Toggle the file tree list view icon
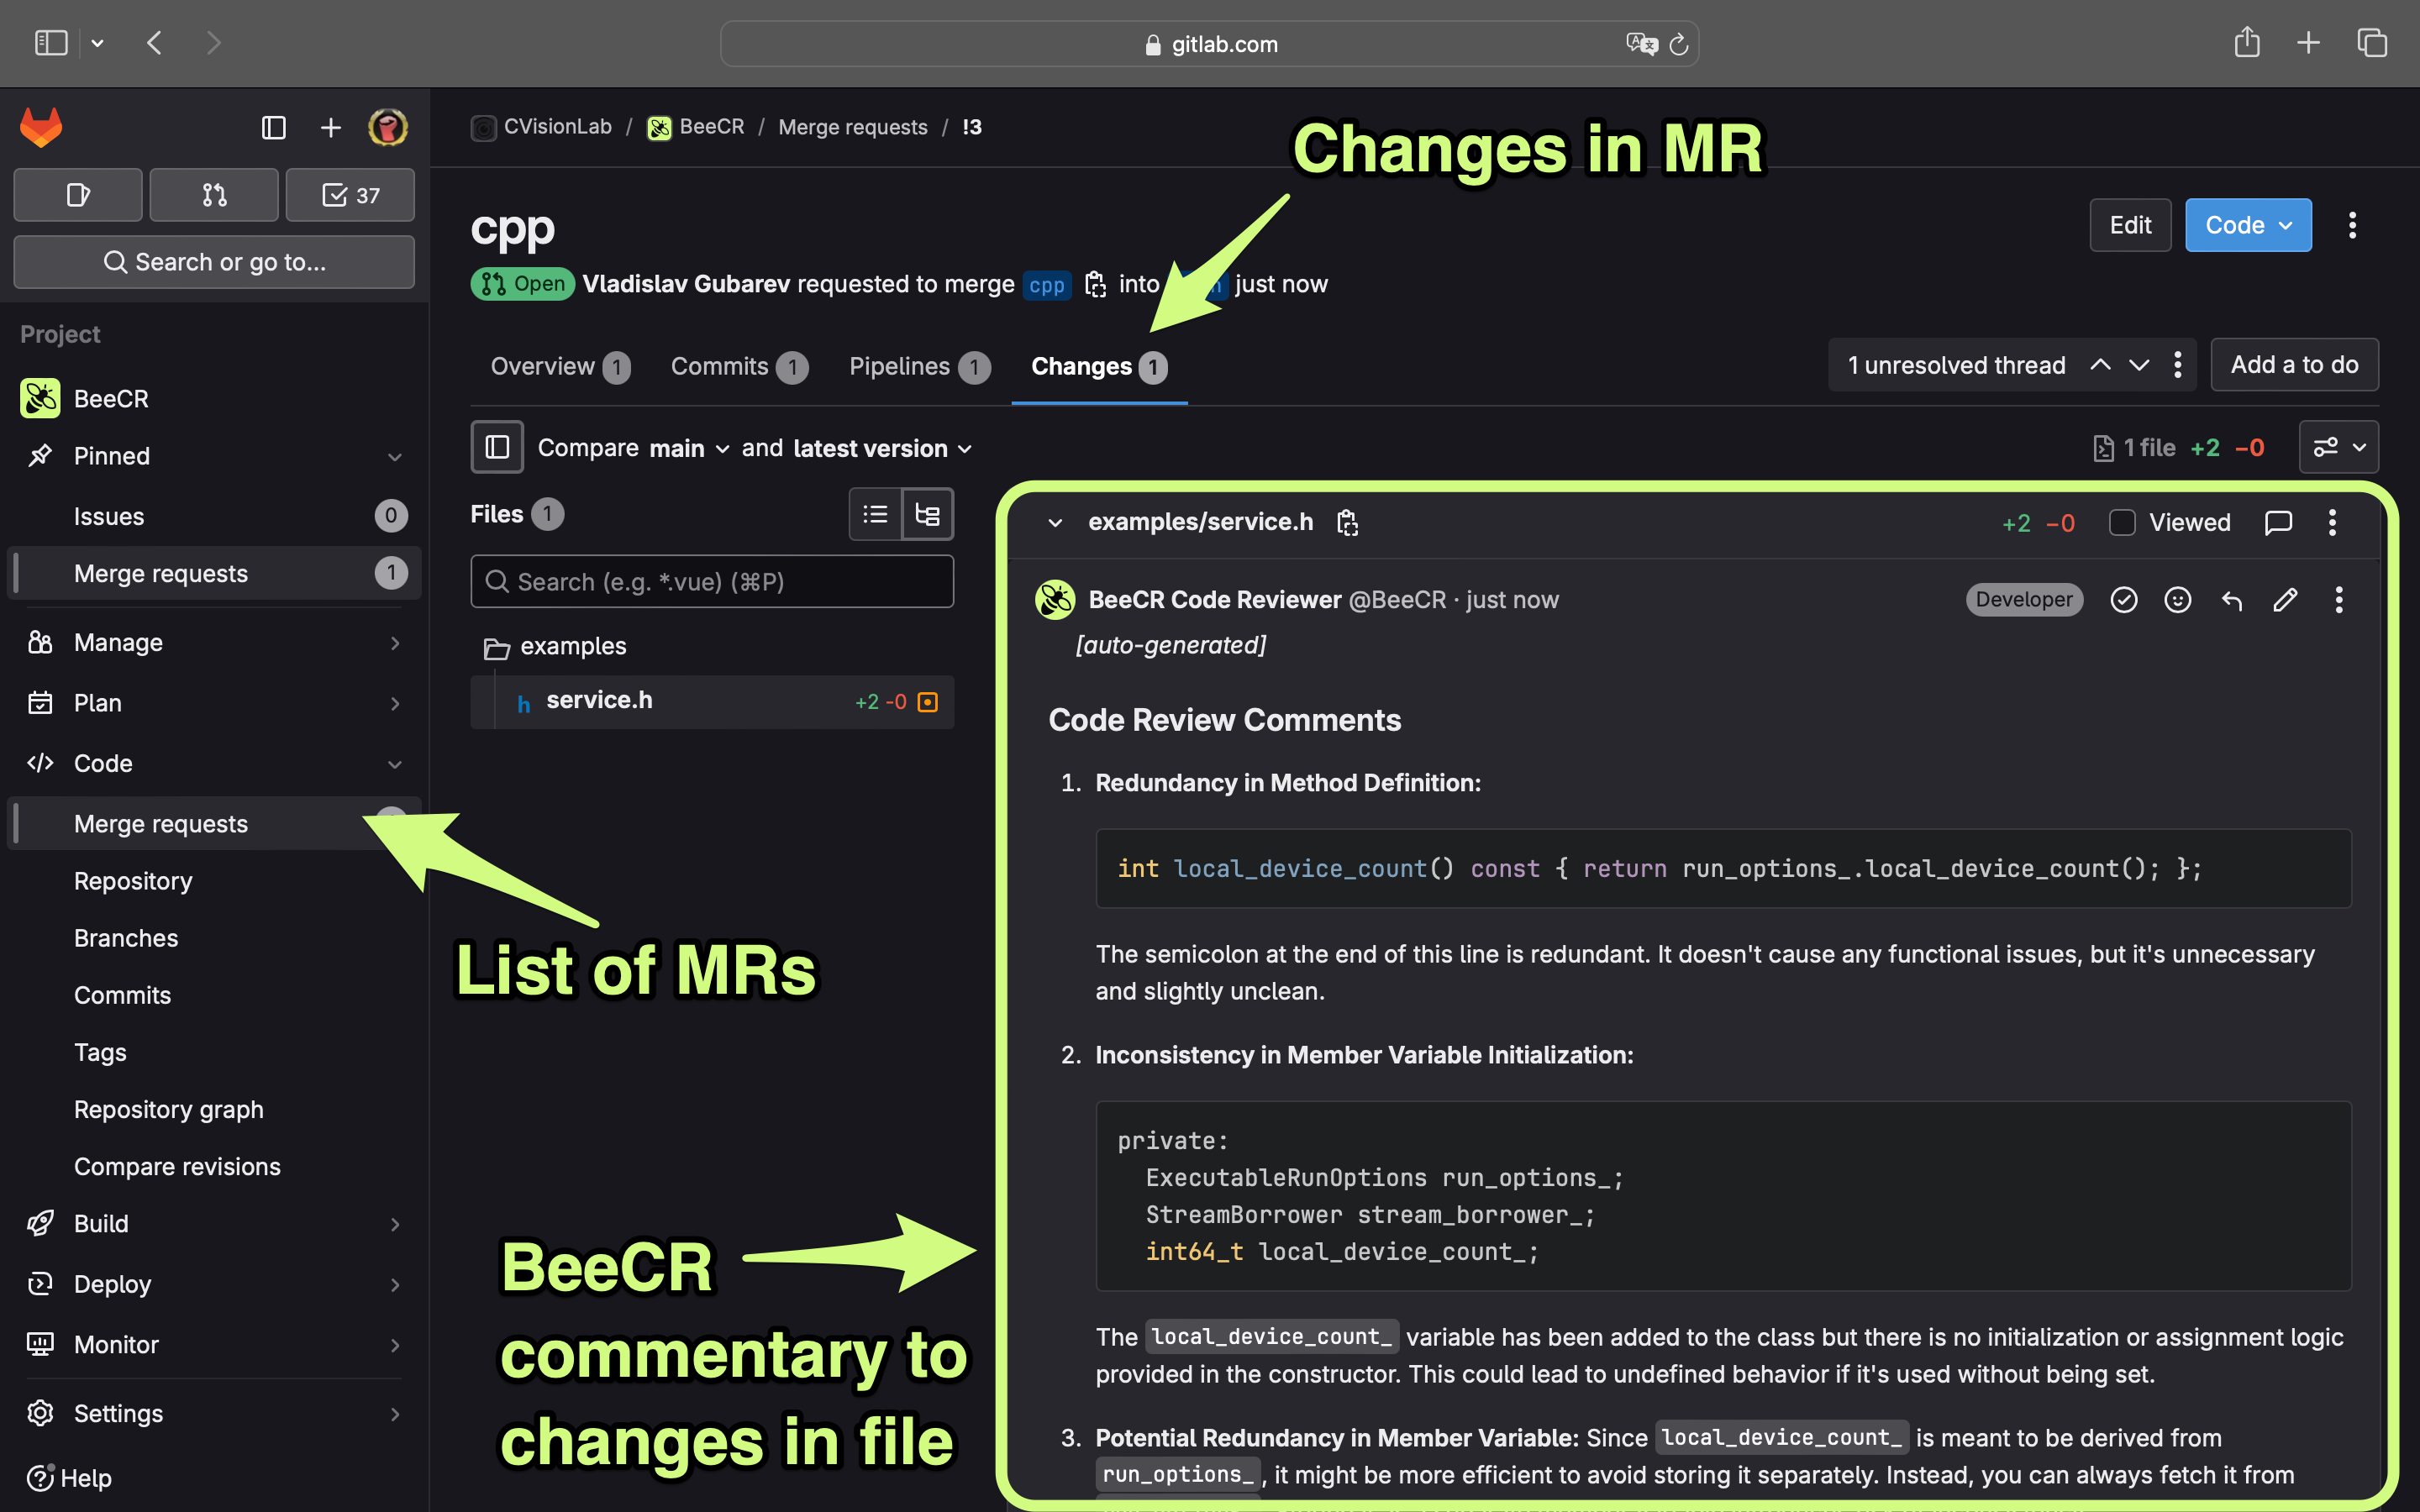This screenshot has width=2420, height=1512. 875,514
